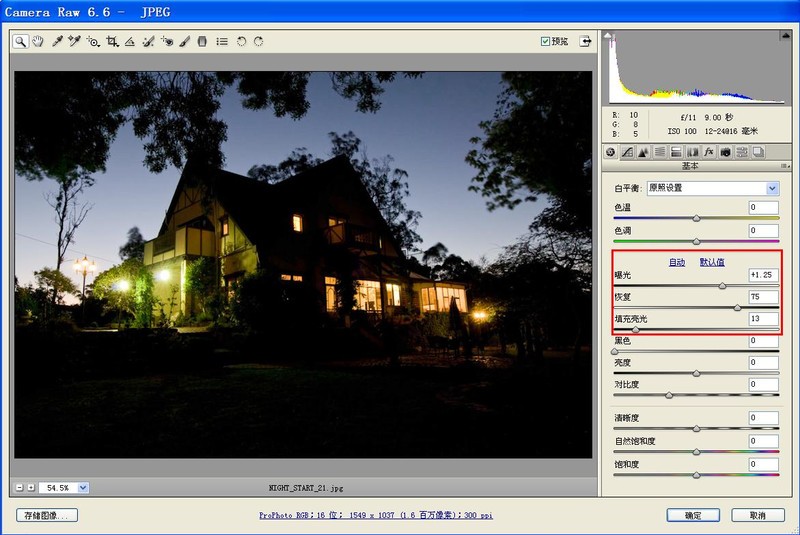Adjust the 黑色 blacks slider handle
Image resolution: width=800 pixels, height=535 pixels.
tap(615, 351)
